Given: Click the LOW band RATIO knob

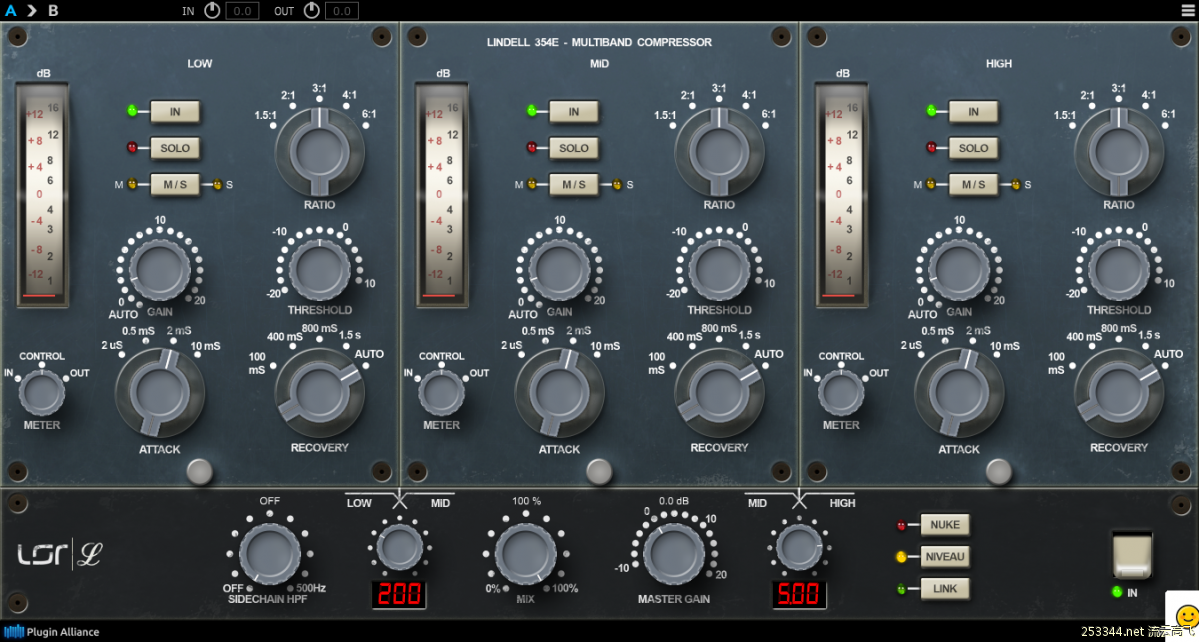Looking at the screenshot, I should coord(320,151).
